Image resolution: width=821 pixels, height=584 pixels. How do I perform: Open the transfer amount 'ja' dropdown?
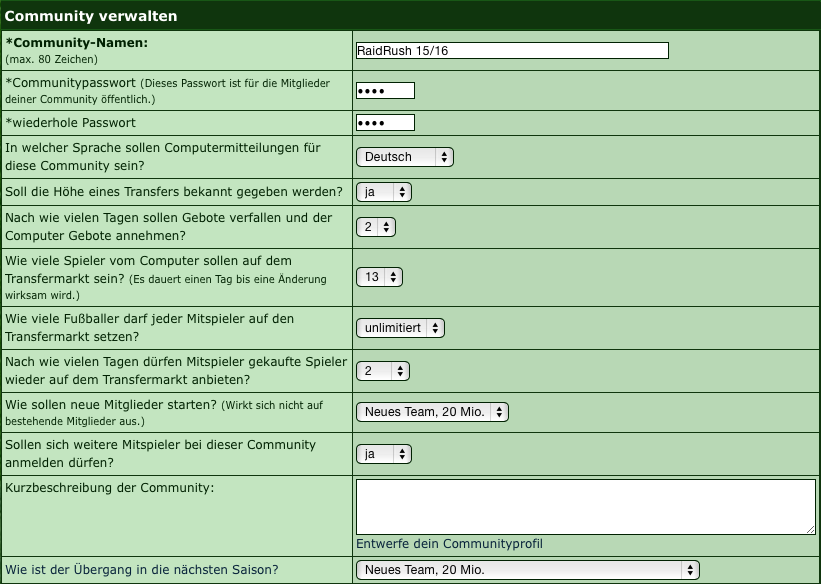(384, 192)
